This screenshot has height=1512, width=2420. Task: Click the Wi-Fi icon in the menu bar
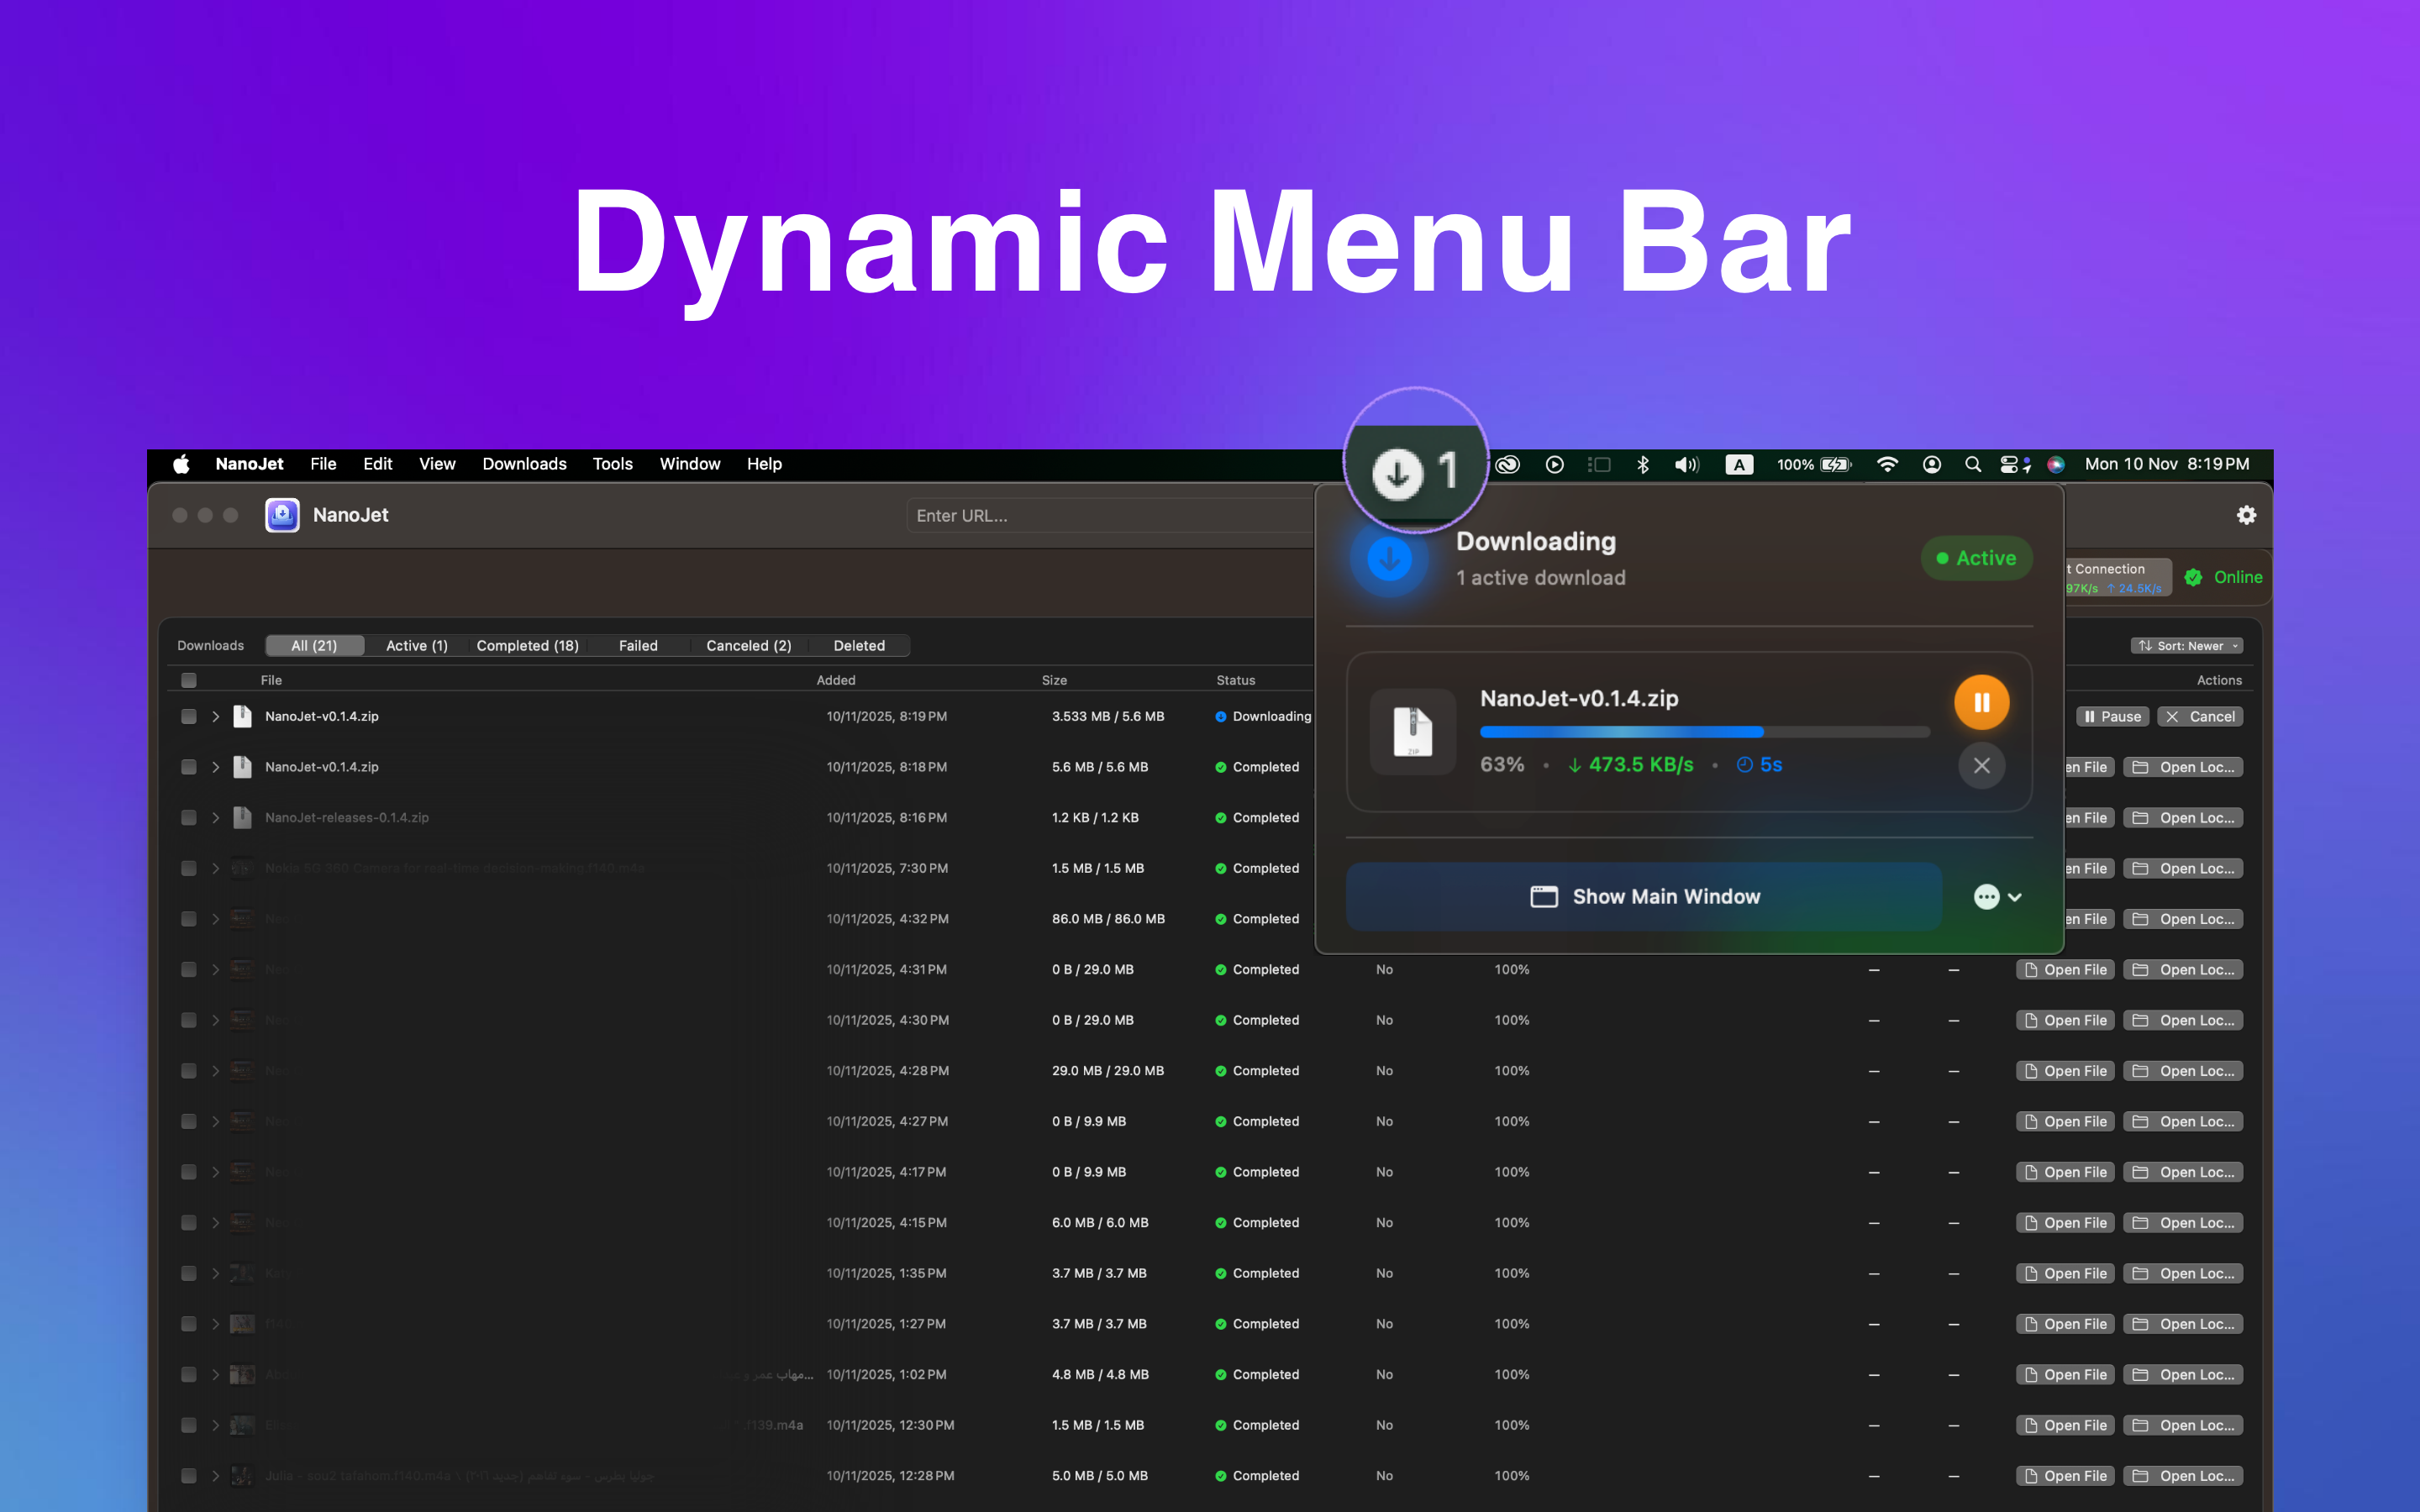pyautogui.click(x=1887, y=464)
